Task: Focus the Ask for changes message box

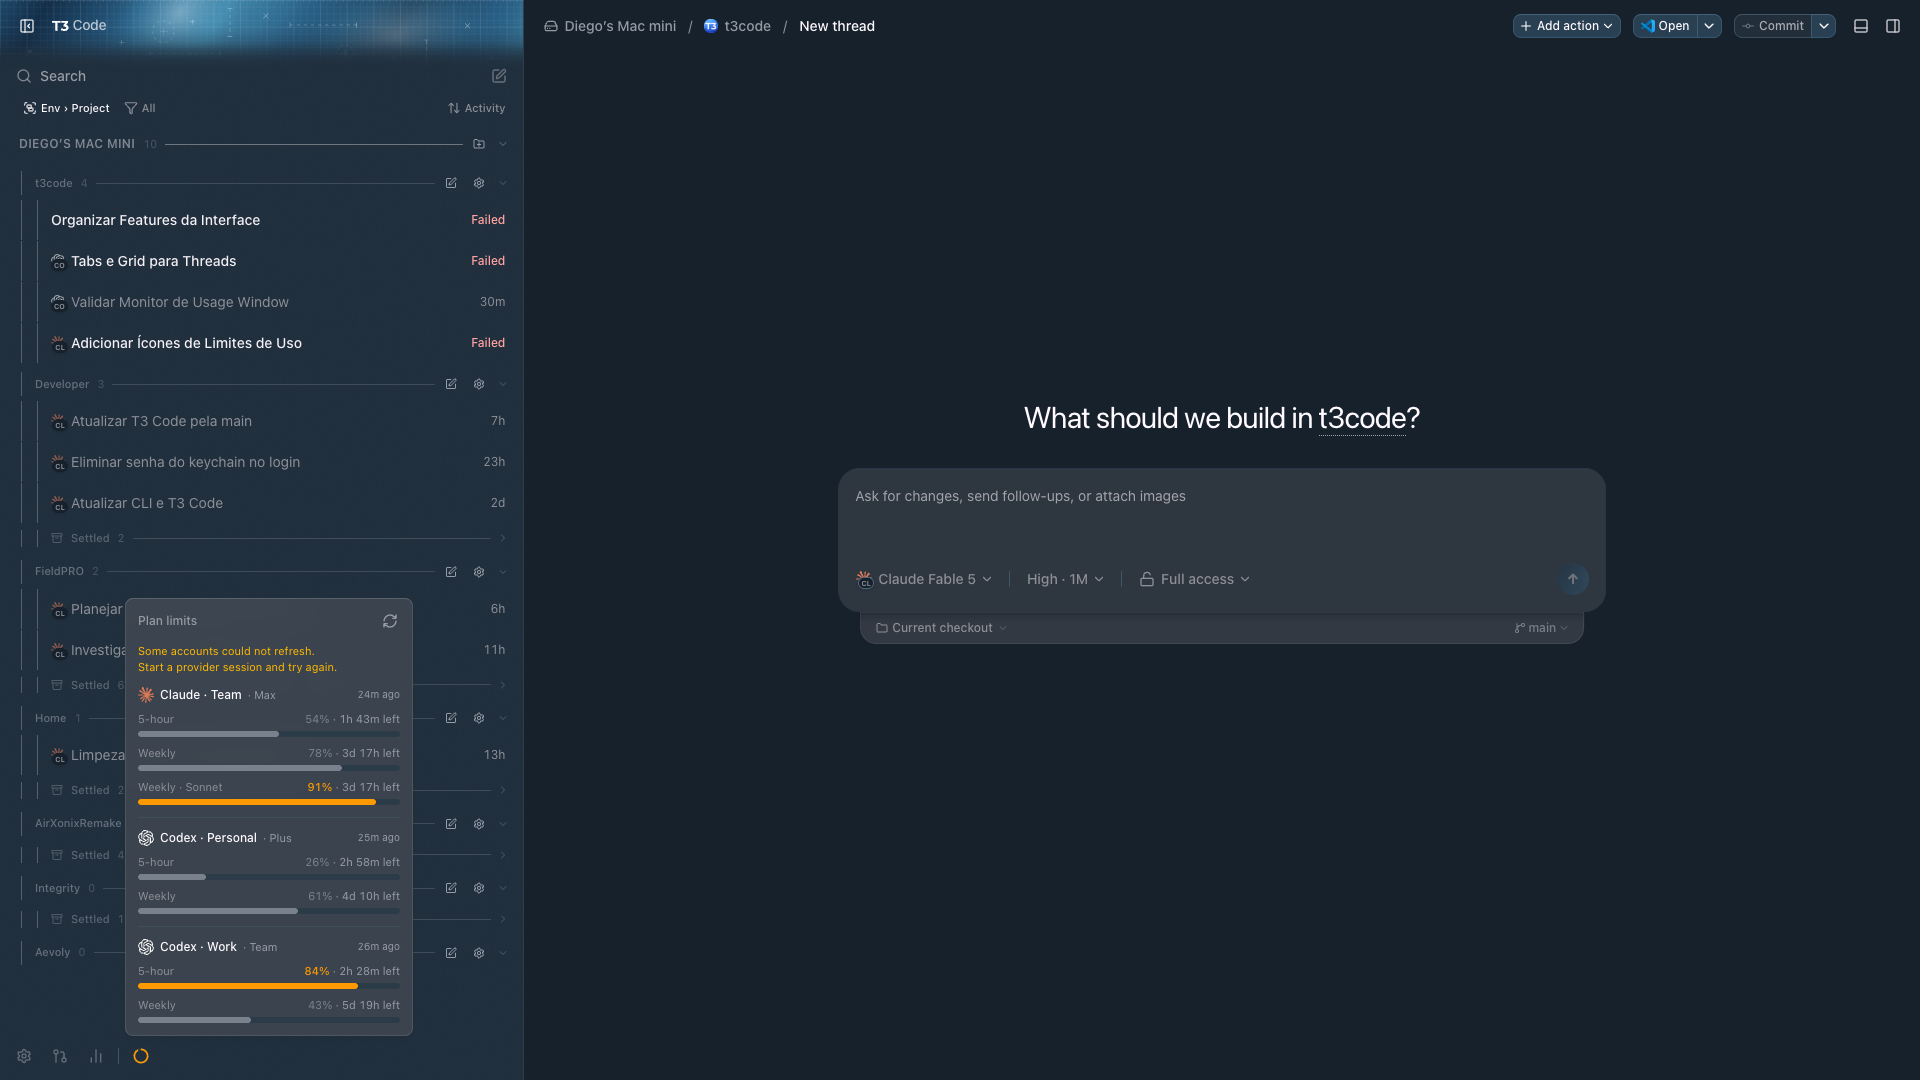Action: (1221, 516)
